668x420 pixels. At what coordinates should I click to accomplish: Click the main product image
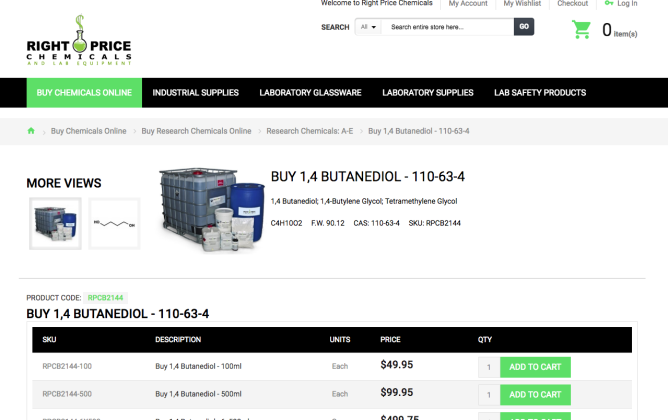click(x=212, y=210)
